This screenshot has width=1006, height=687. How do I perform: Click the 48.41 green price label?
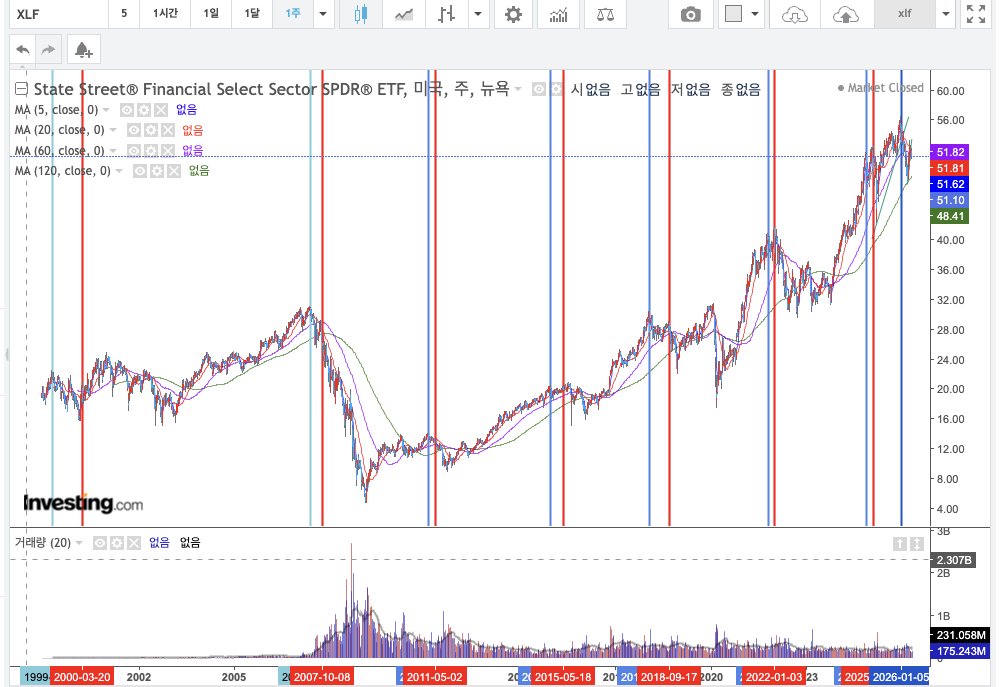tap(950, 216)
